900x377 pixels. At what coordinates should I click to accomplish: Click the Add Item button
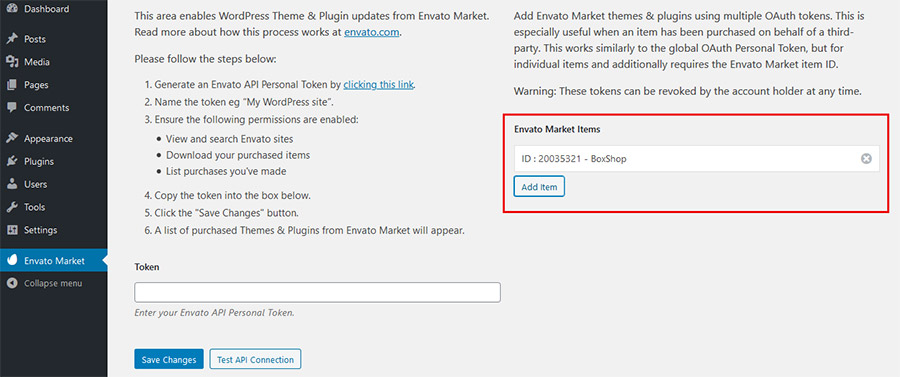pos(540,186)
